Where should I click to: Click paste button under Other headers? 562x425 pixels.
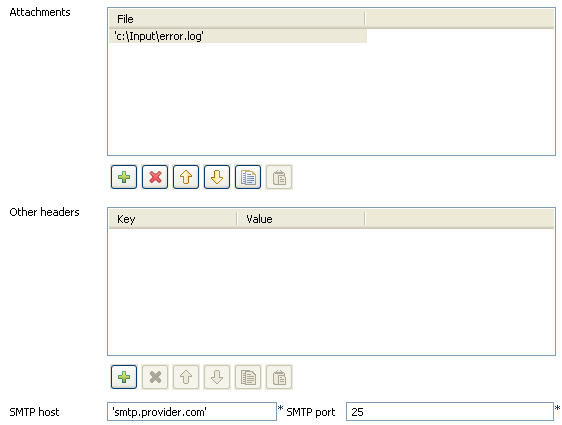[279, 377]
